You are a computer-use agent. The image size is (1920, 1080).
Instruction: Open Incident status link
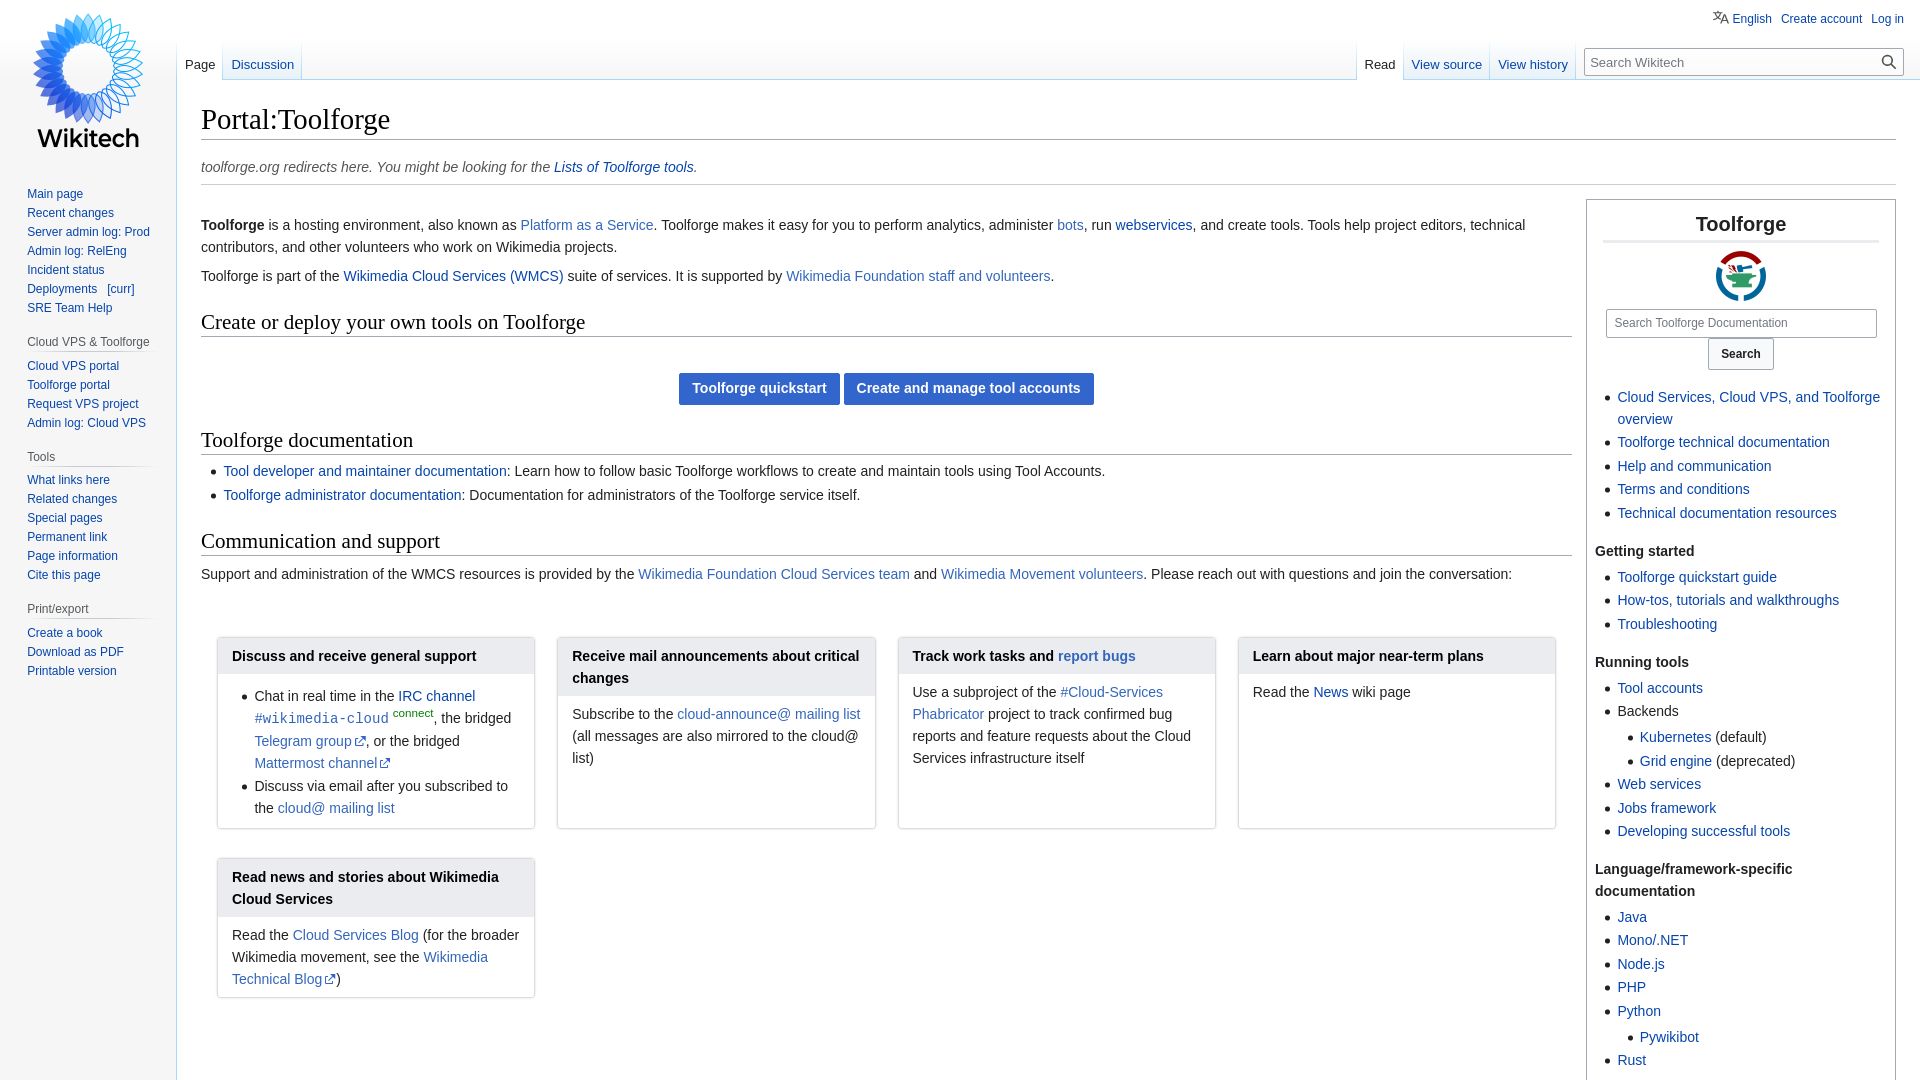point(66,270)
